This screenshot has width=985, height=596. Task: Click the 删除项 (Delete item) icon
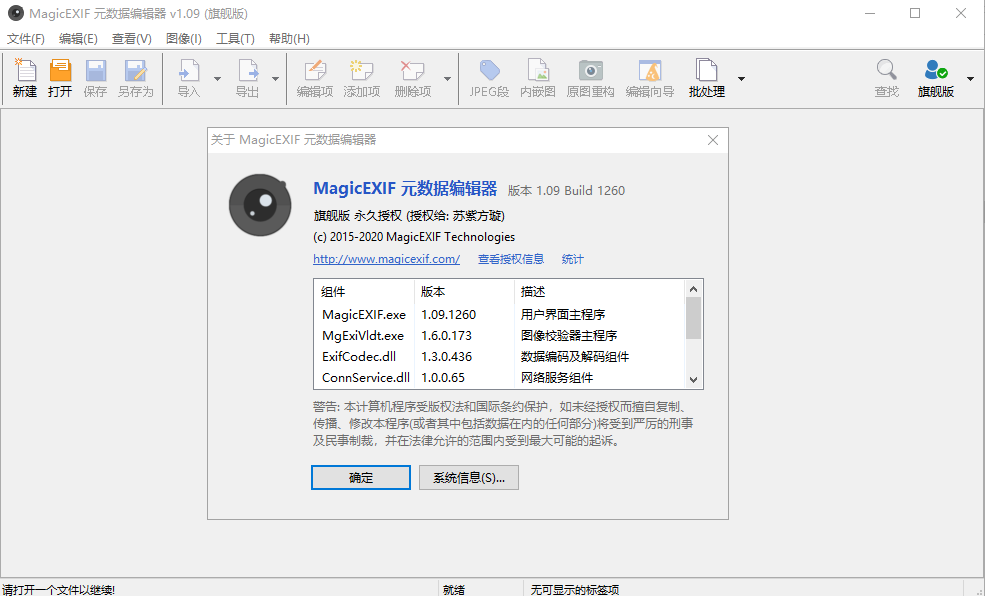pos(413,70)
